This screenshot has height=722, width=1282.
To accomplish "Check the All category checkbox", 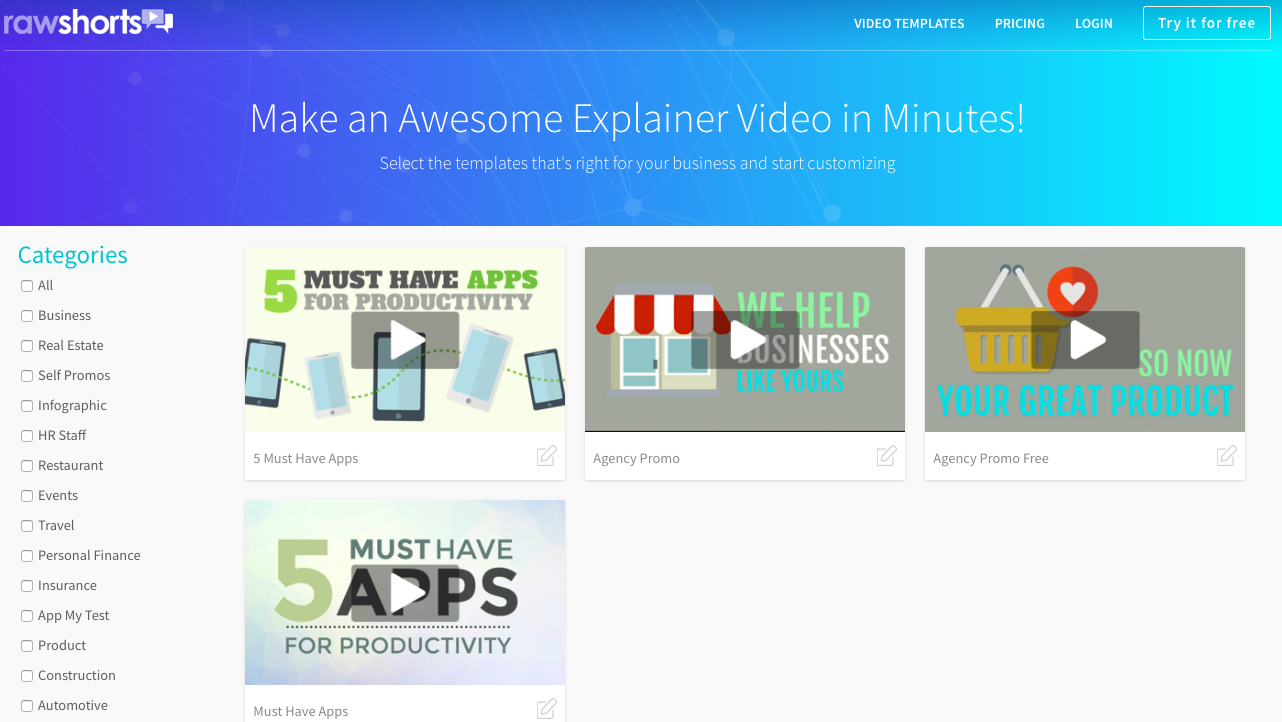I will tap(27, 286).
